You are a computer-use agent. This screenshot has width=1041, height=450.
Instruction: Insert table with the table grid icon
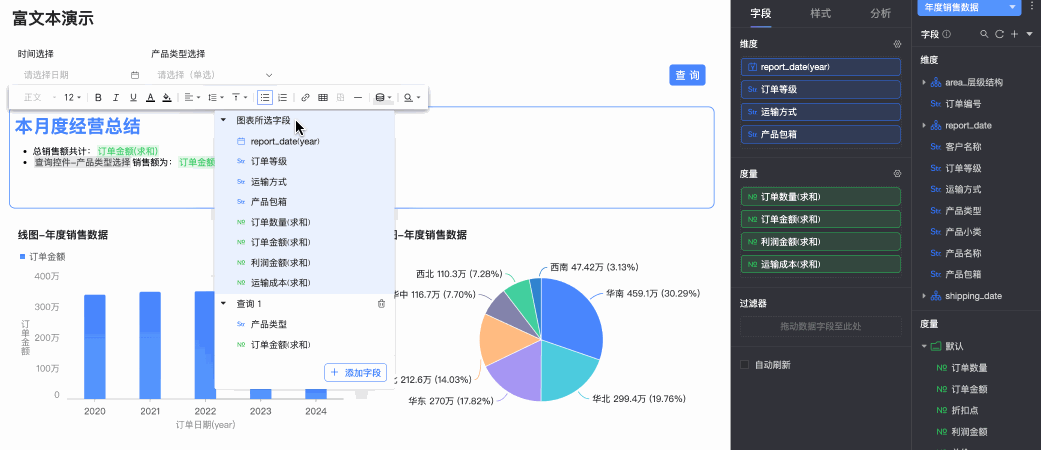323,98
